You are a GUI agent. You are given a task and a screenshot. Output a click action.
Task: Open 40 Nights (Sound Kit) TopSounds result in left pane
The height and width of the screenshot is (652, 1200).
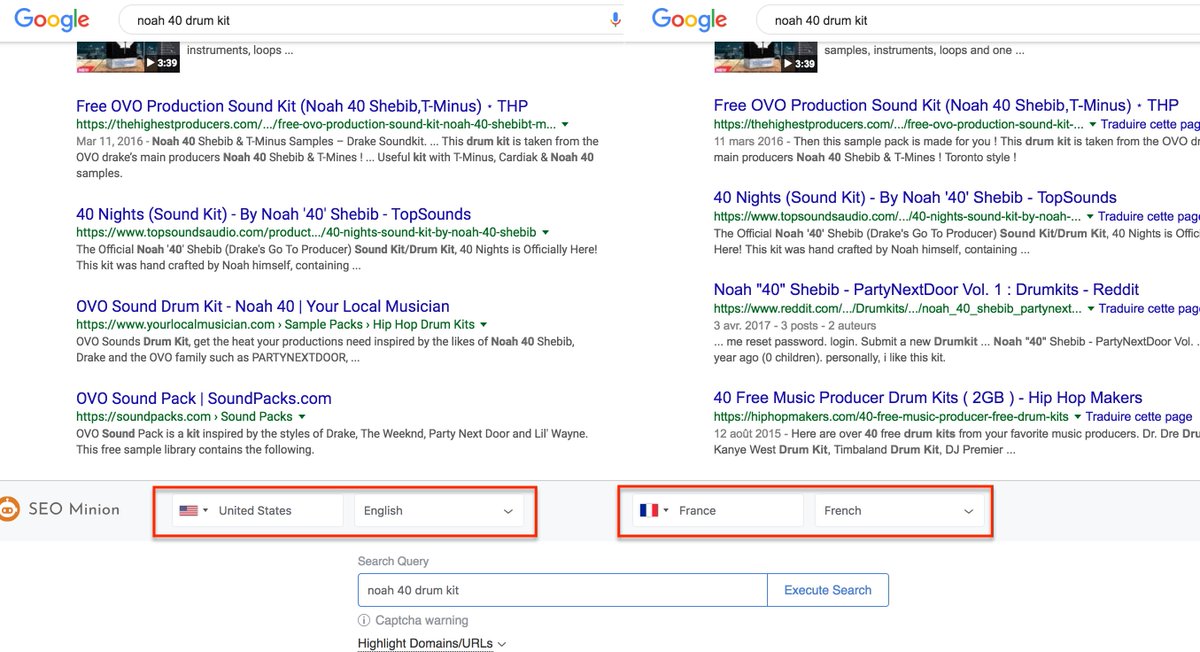pos(273,214)
